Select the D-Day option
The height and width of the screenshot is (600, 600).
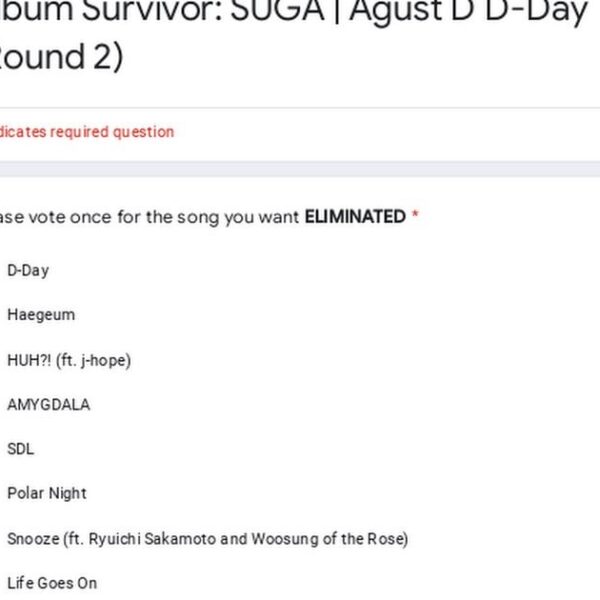[28, 270]
